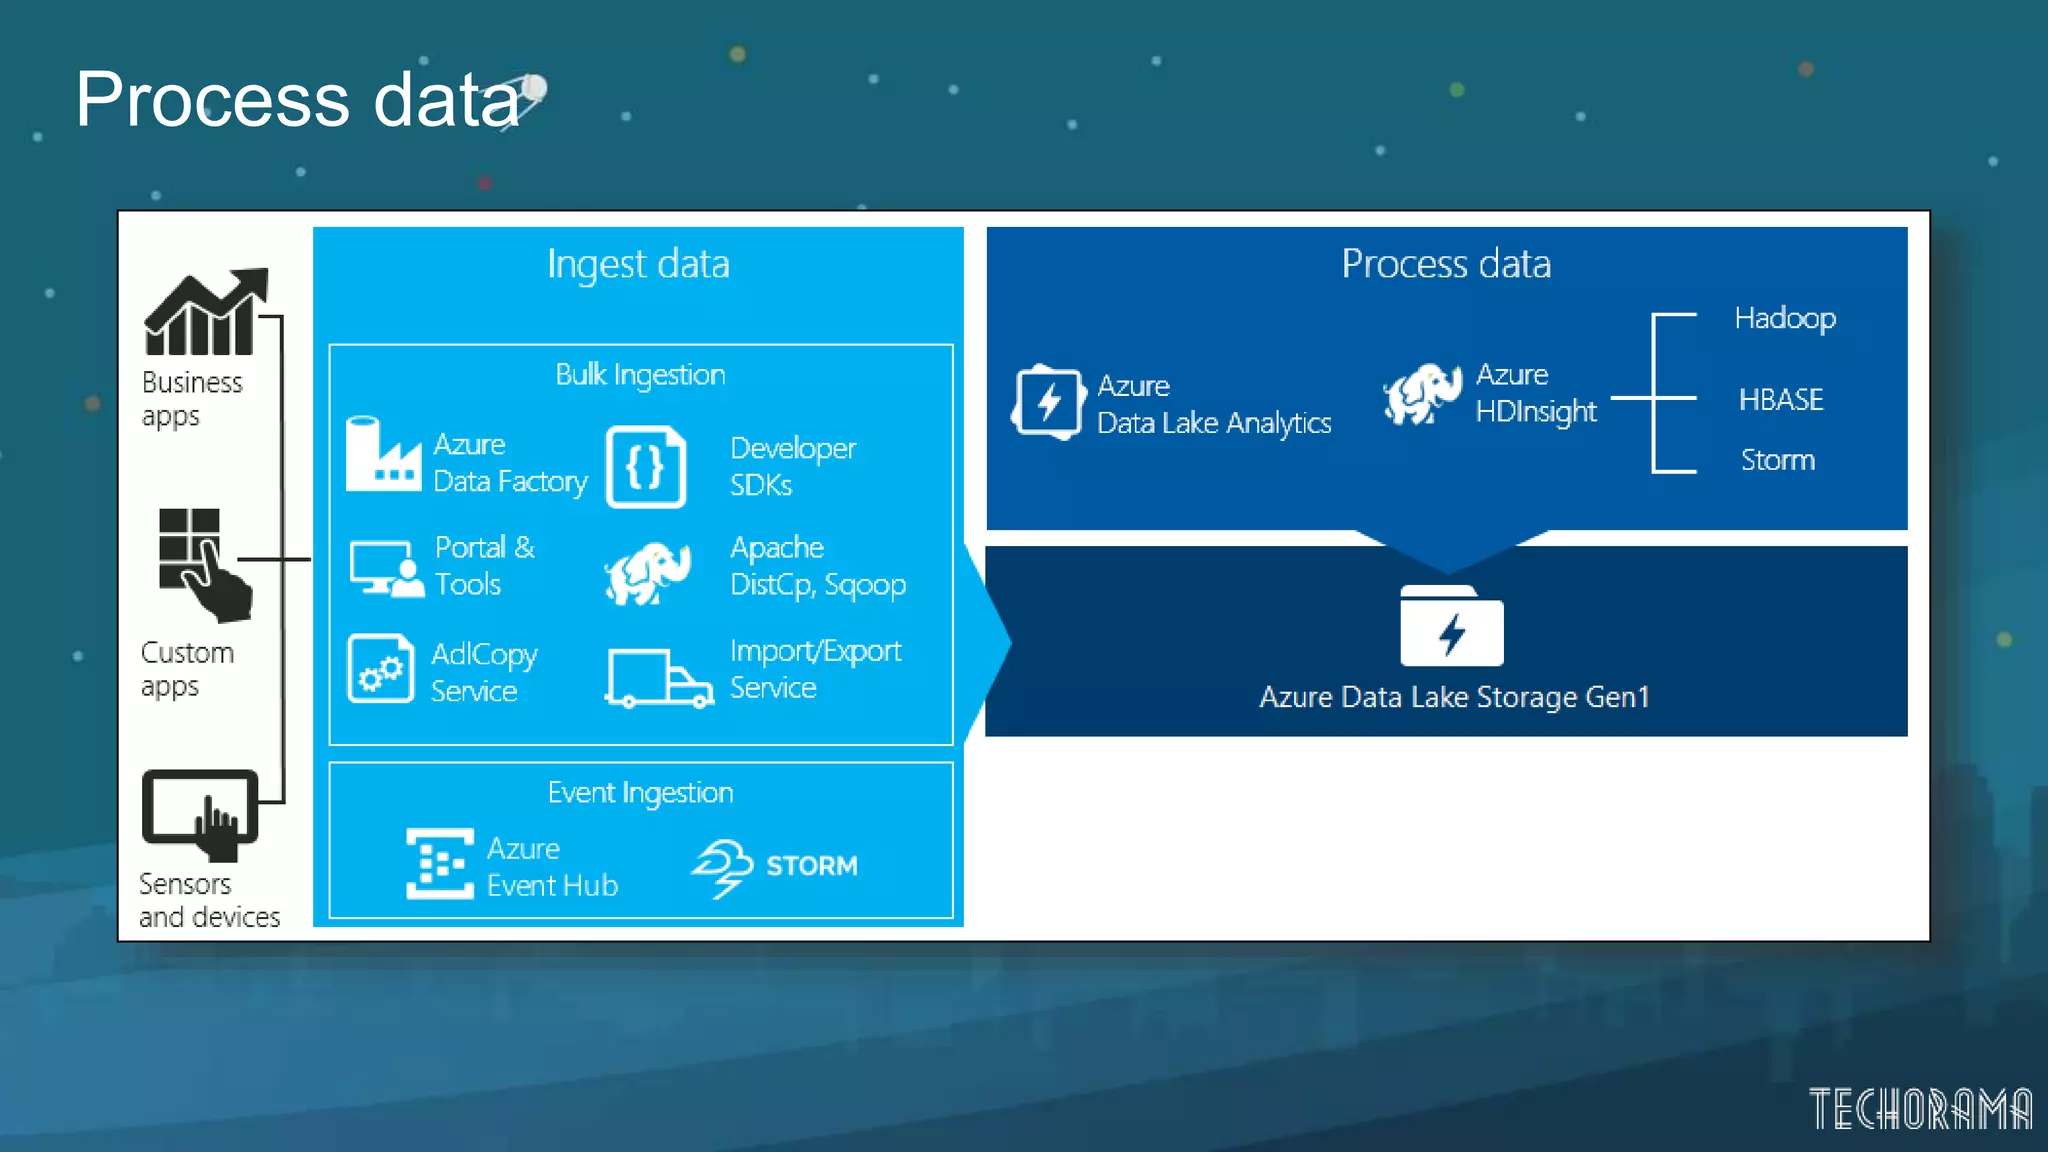
Task: Click the Azure Data Factory factory icon
Action: coord(383,454)
